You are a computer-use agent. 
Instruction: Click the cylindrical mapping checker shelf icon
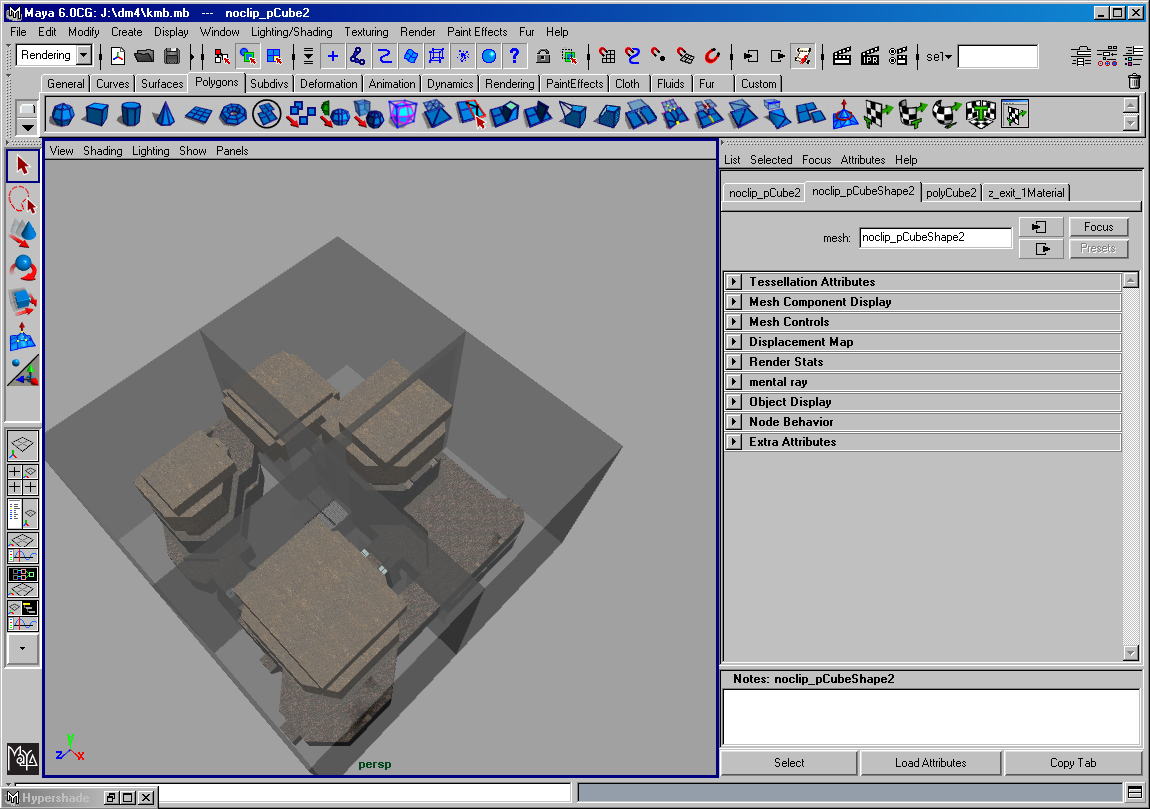coord(912,114)
